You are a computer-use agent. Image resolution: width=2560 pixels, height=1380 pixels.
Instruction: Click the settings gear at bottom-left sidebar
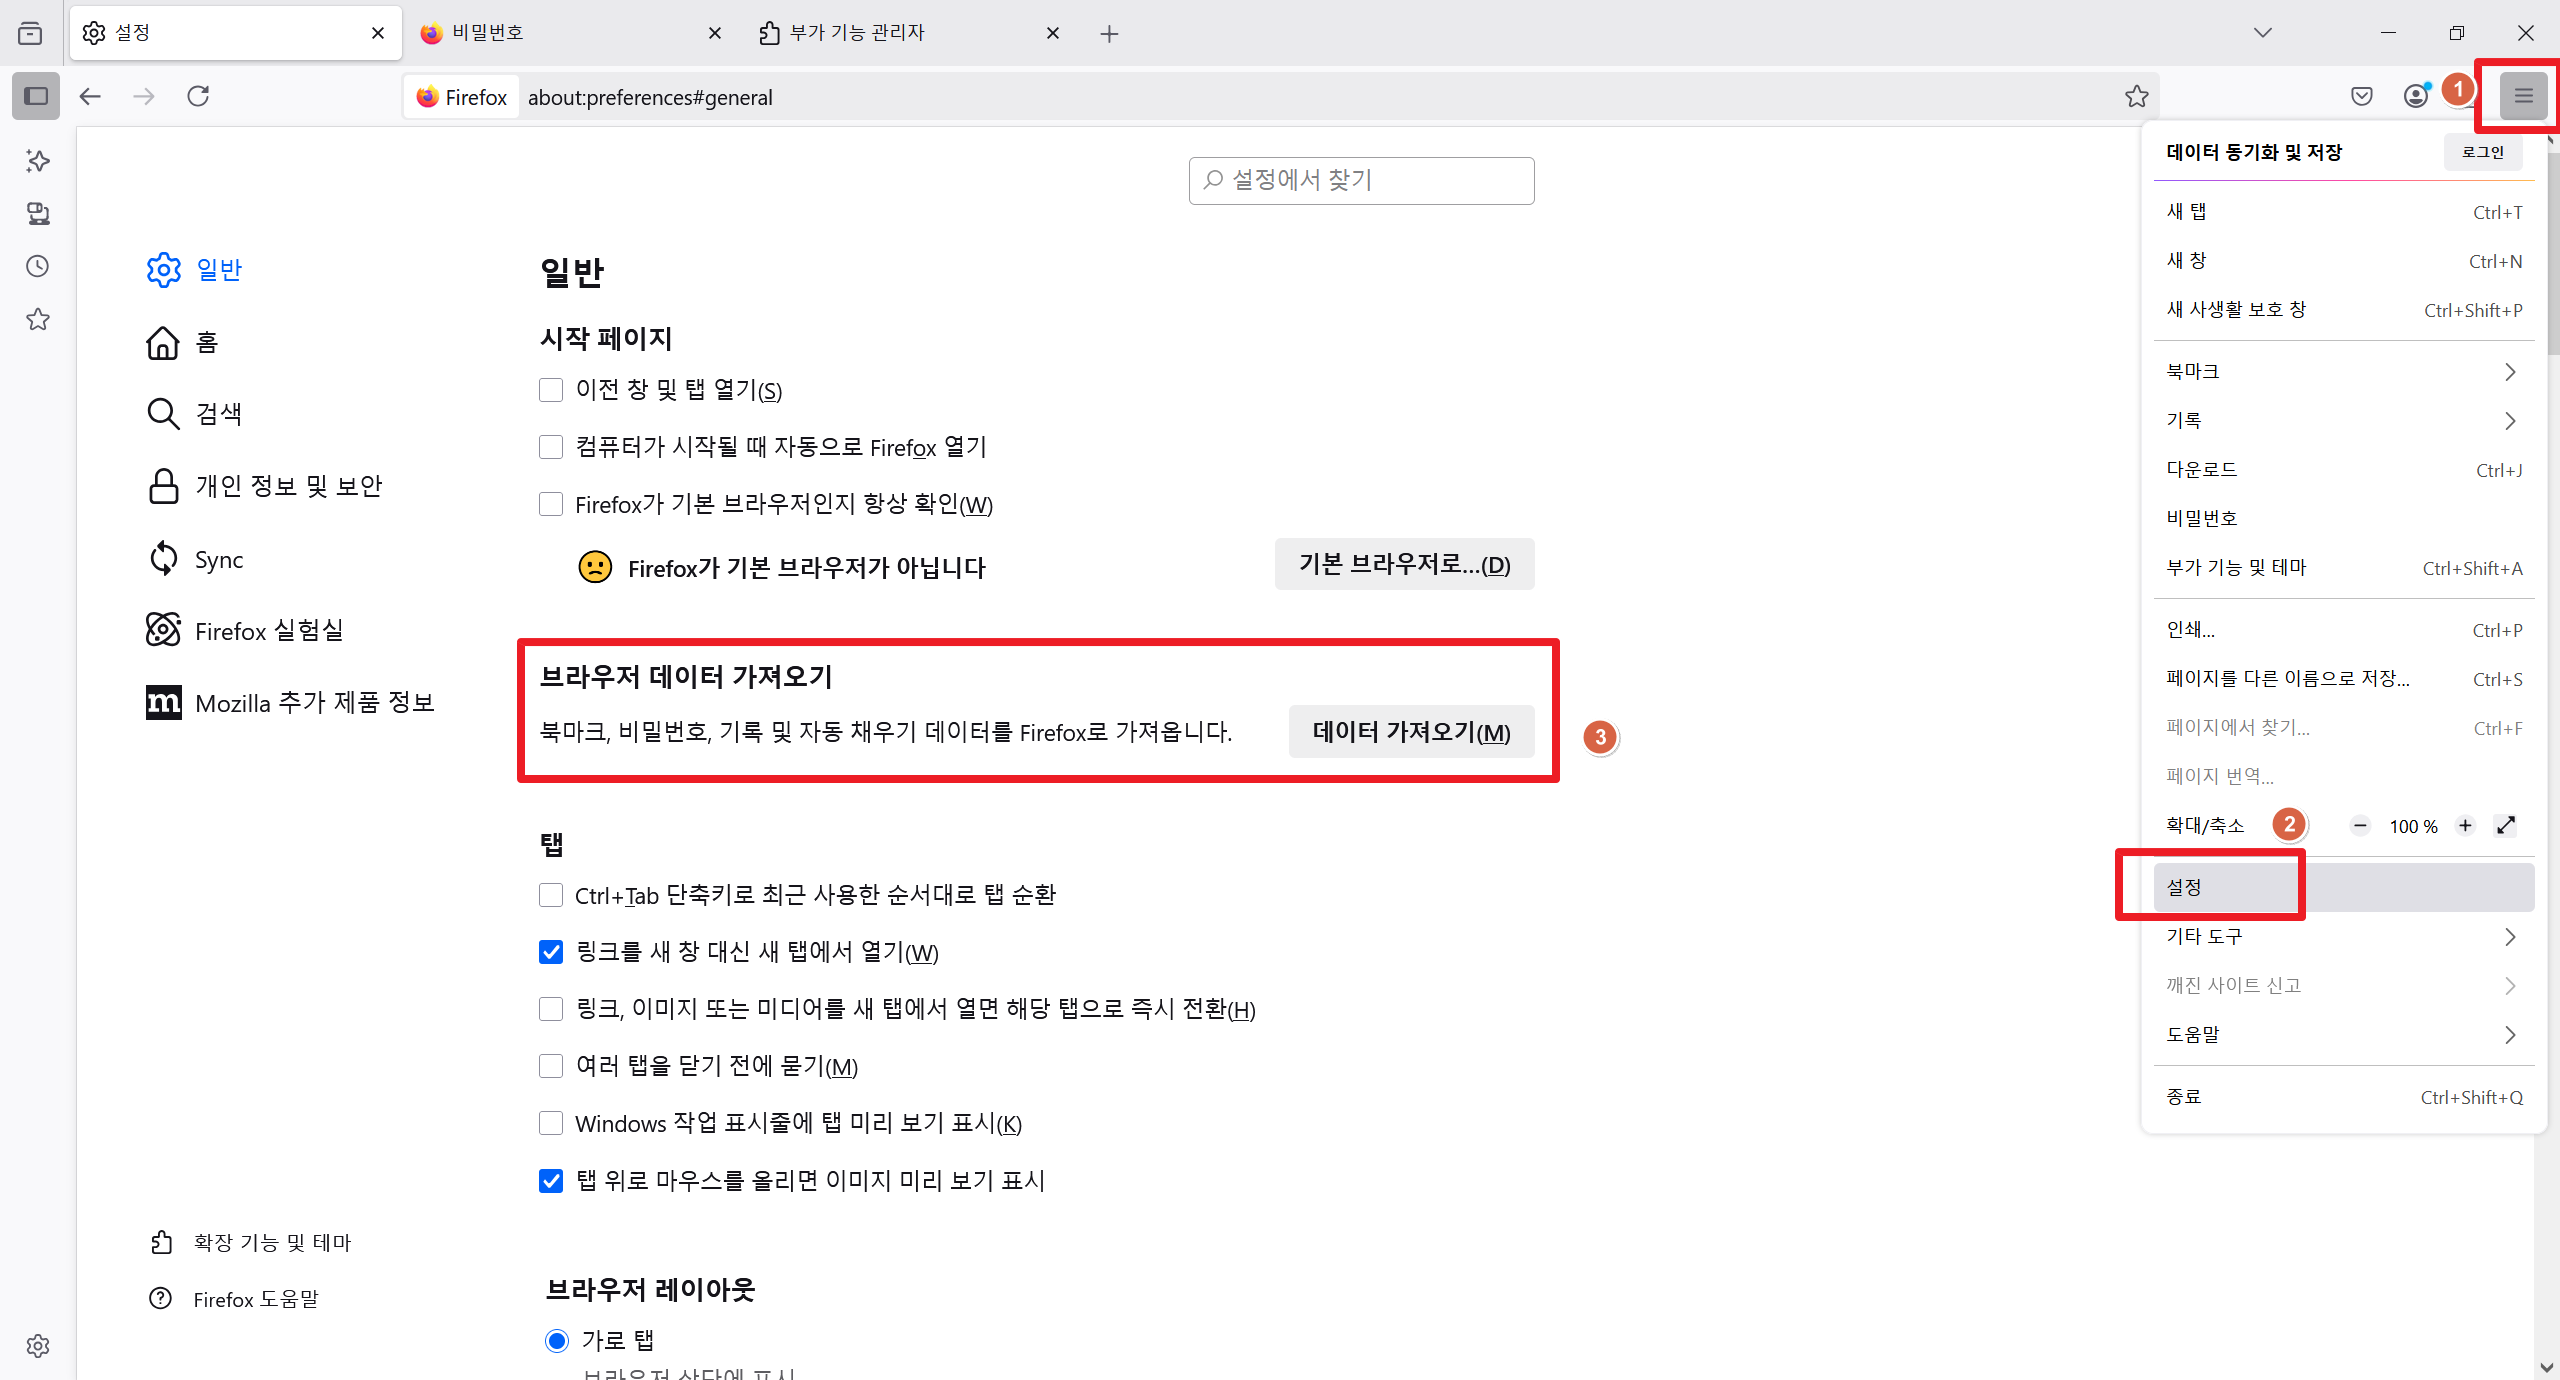(37, 1346)
